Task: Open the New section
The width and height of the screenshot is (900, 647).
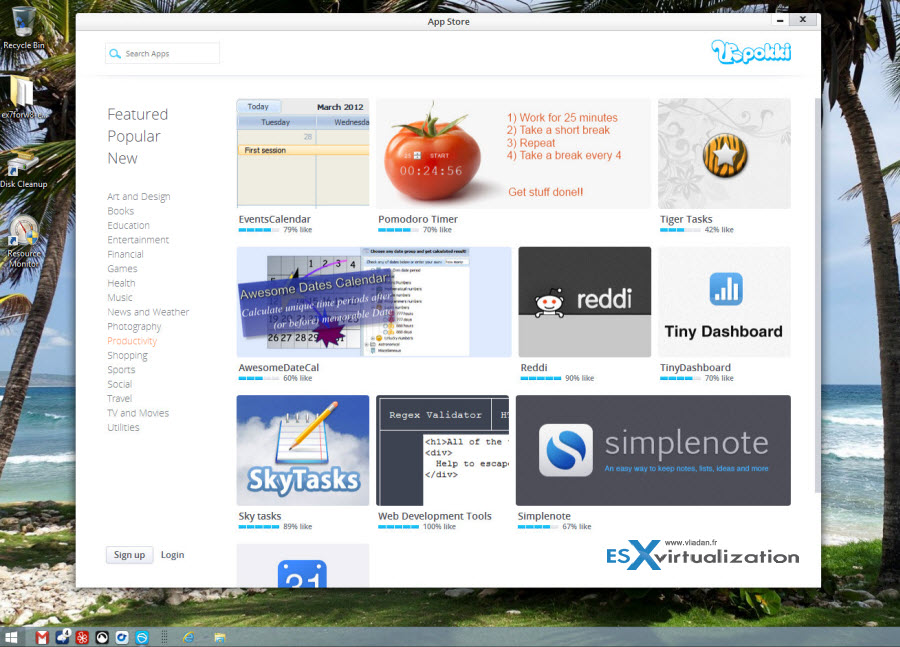Action: pos(122,158)
